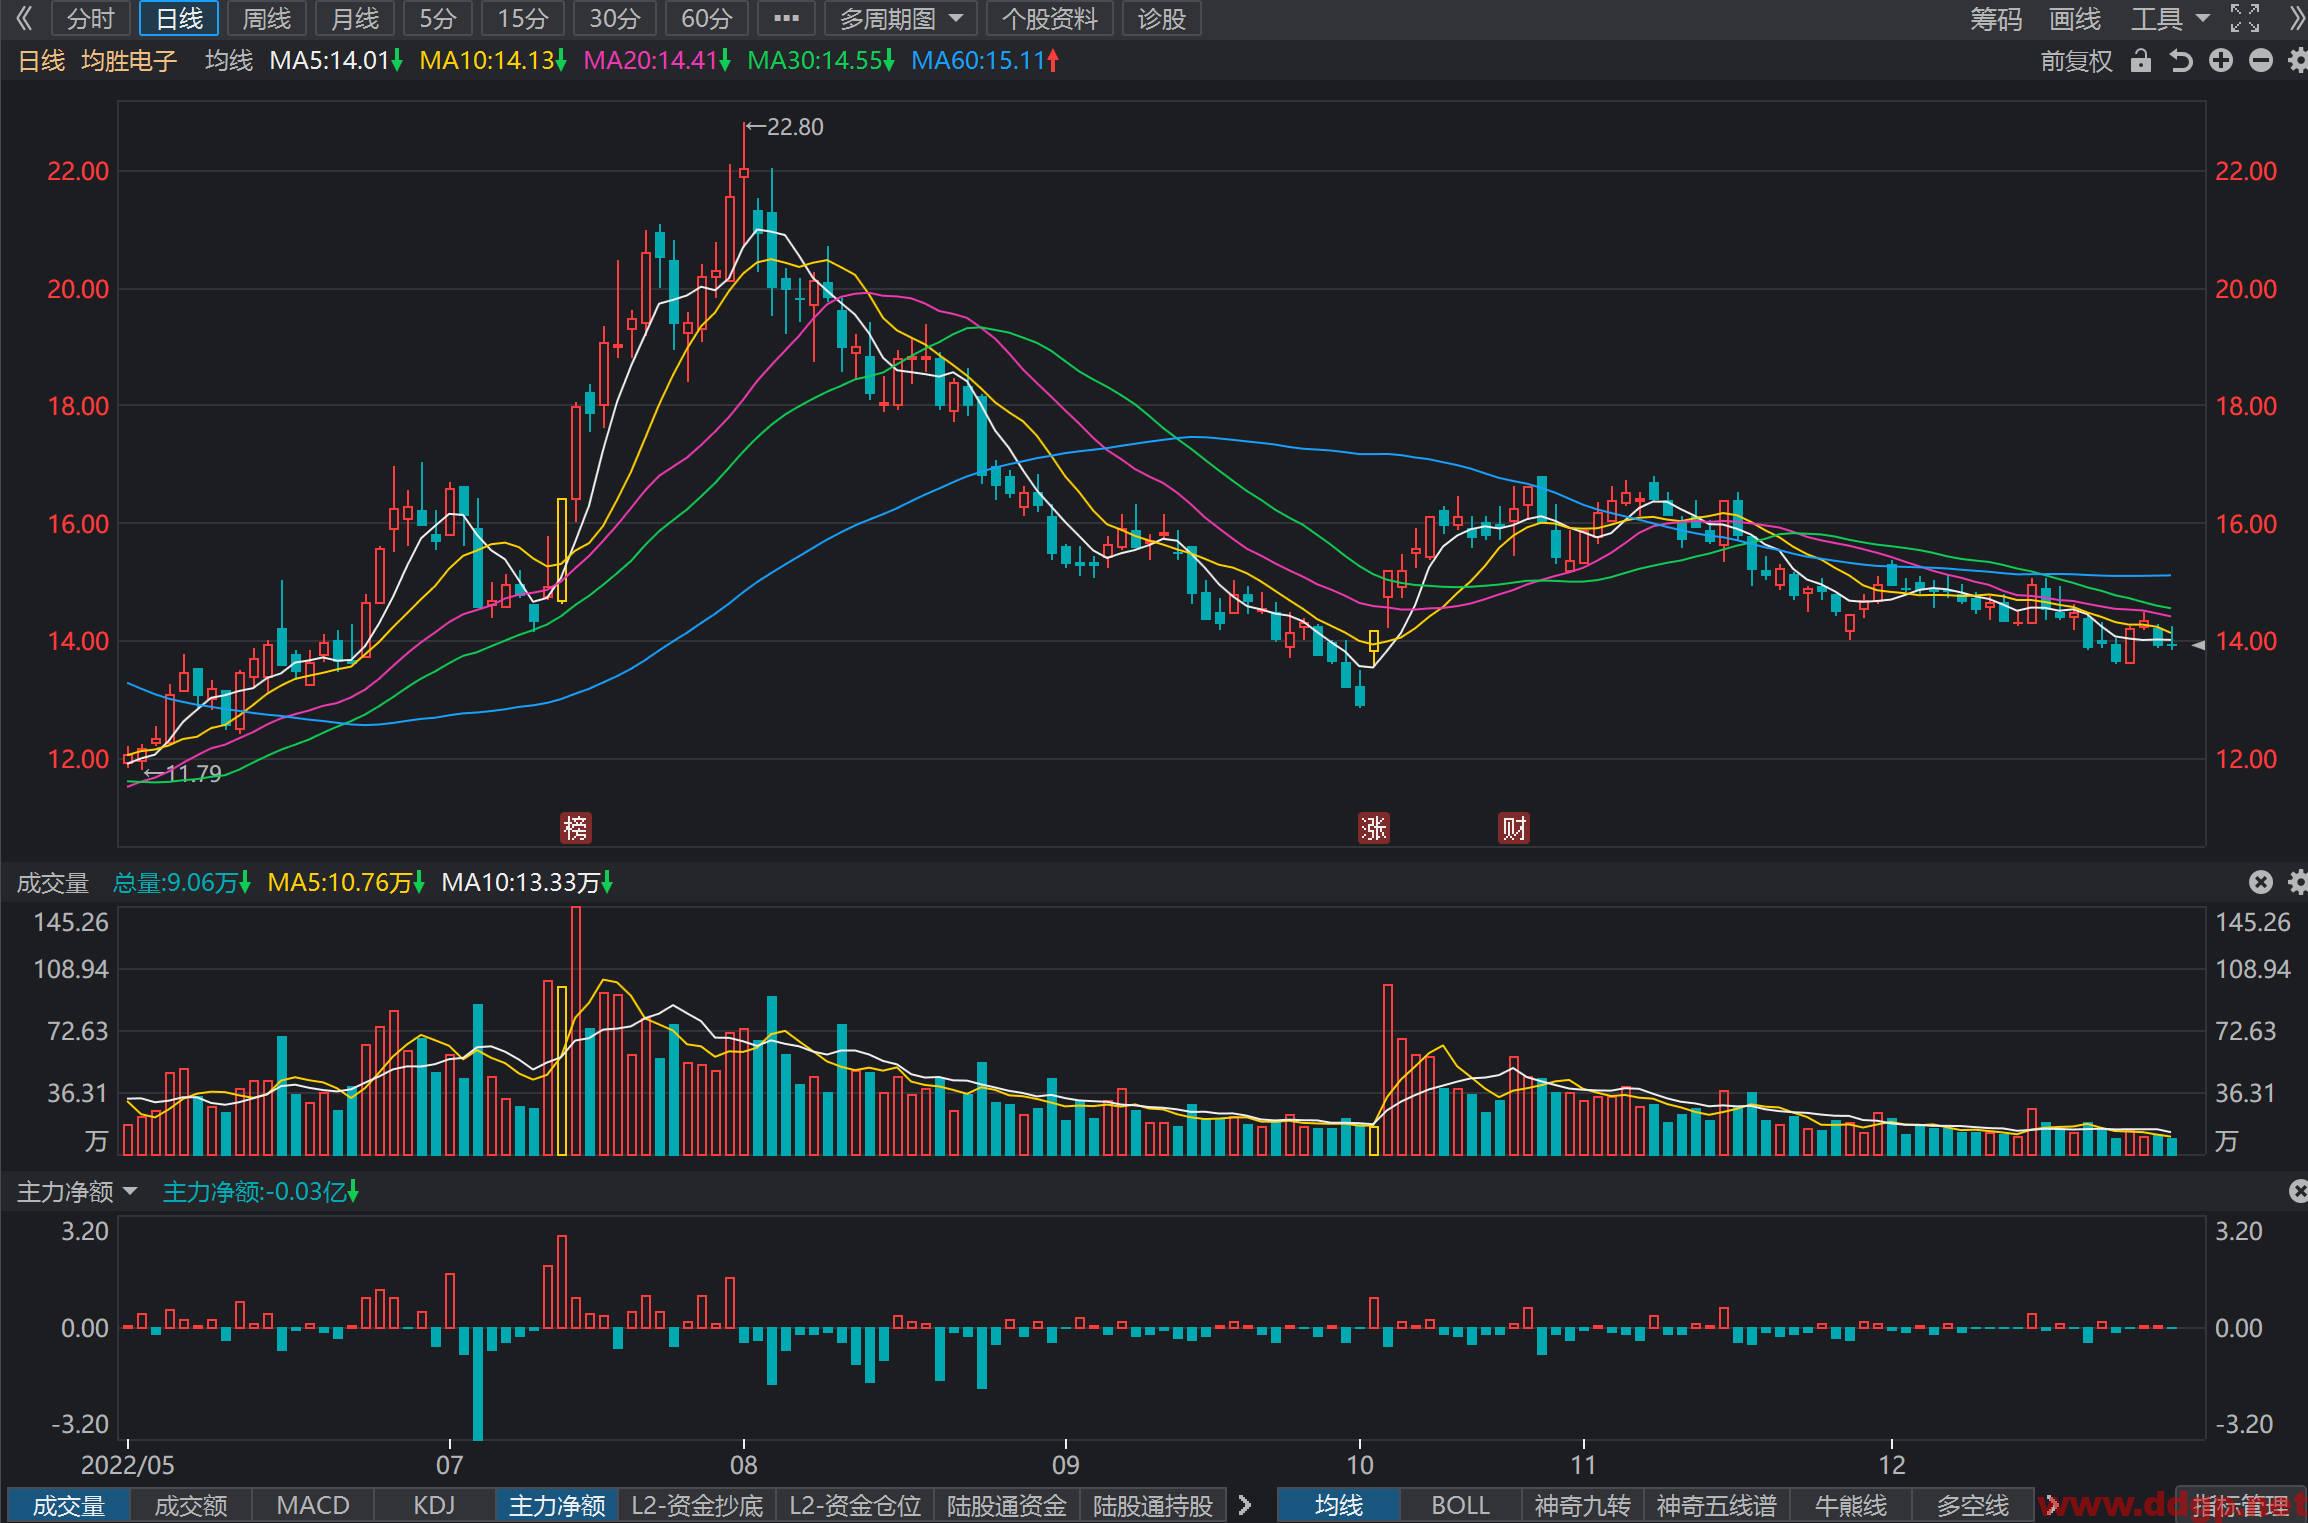Viewport: 2308px width, 1523px height.
Task: Expand the 多周期图 dropdown
Action: click(x=901, y=19)
